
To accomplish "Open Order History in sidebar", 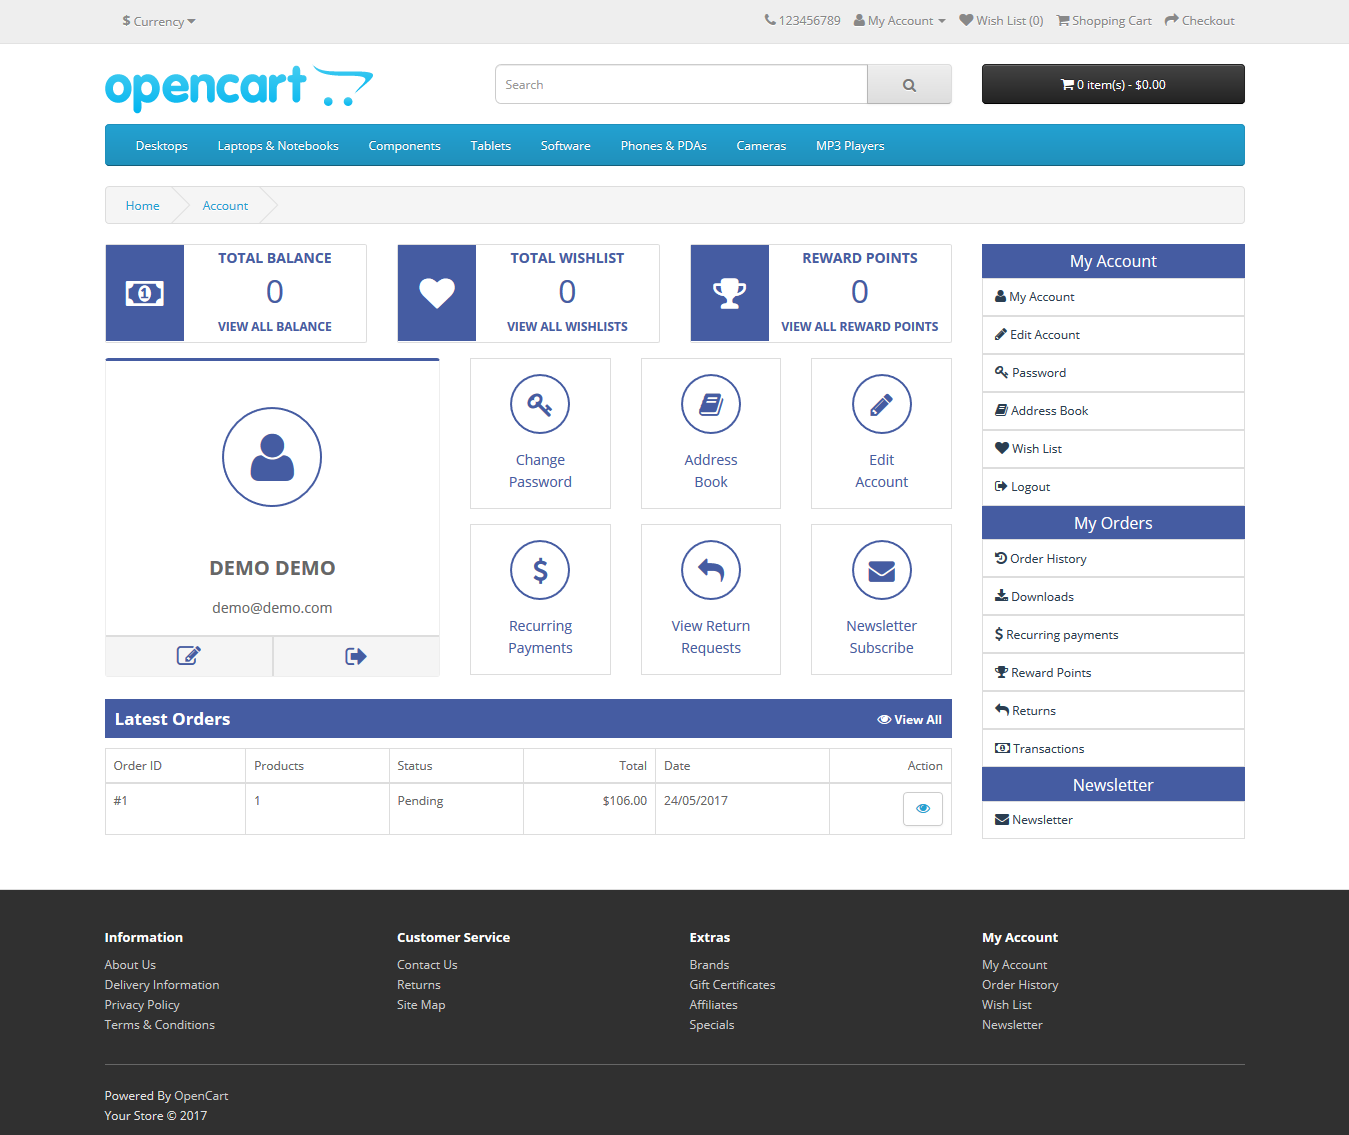I will (x=1047, y=559).
